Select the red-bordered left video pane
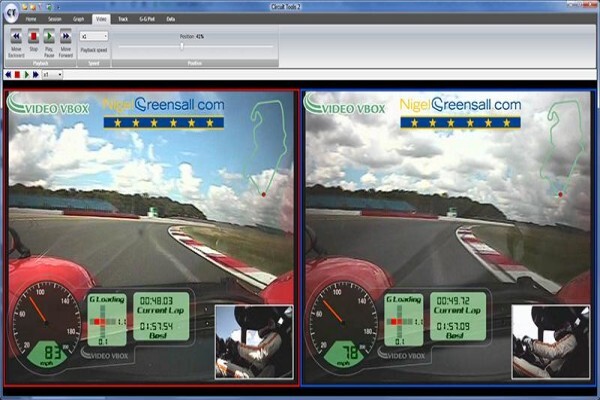Image resolution: width=600 pixels, height=400 pixels. [151, 237]
